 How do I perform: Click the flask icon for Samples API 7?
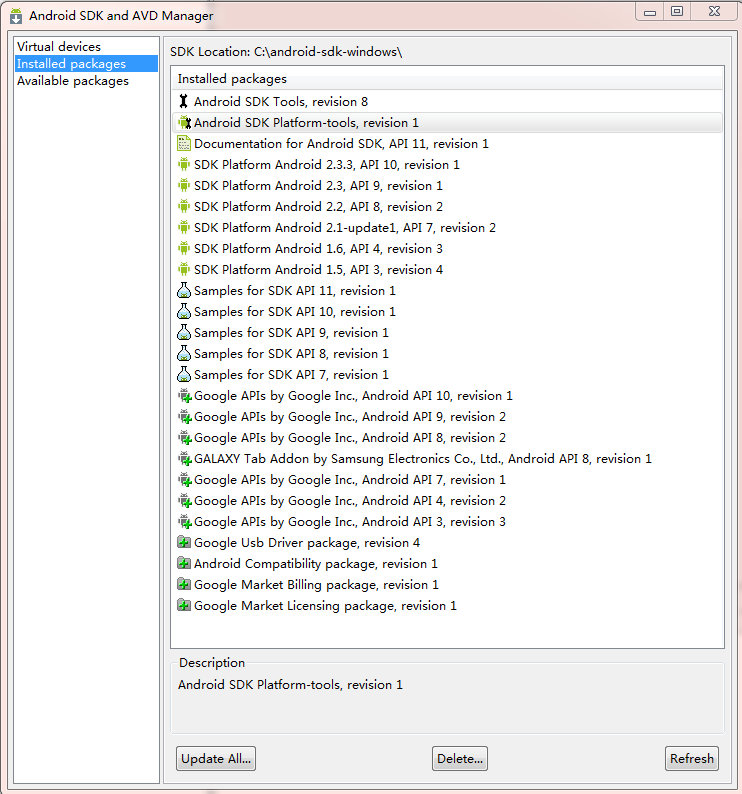tap(184, 374)
